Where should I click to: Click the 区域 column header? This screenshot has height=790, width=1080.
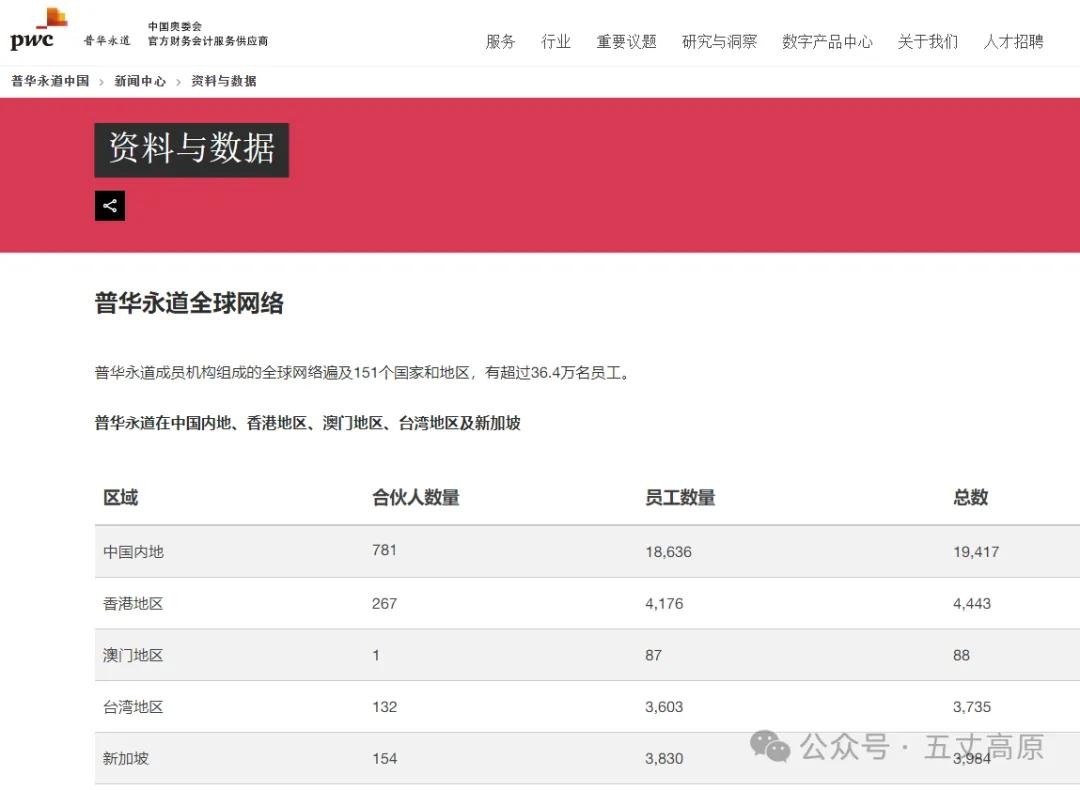tap(121, 497)
